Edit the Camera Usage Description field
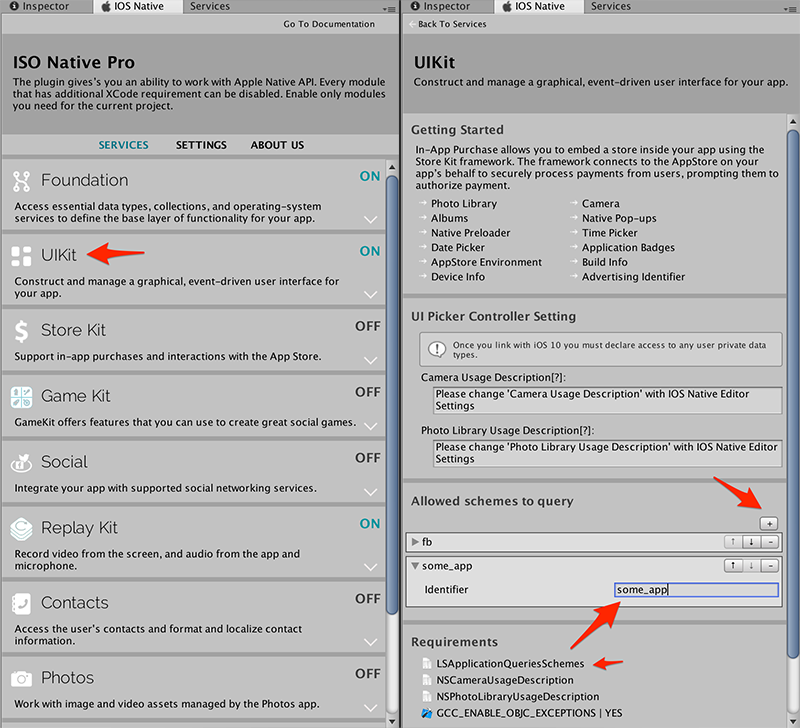 (607, 400)
